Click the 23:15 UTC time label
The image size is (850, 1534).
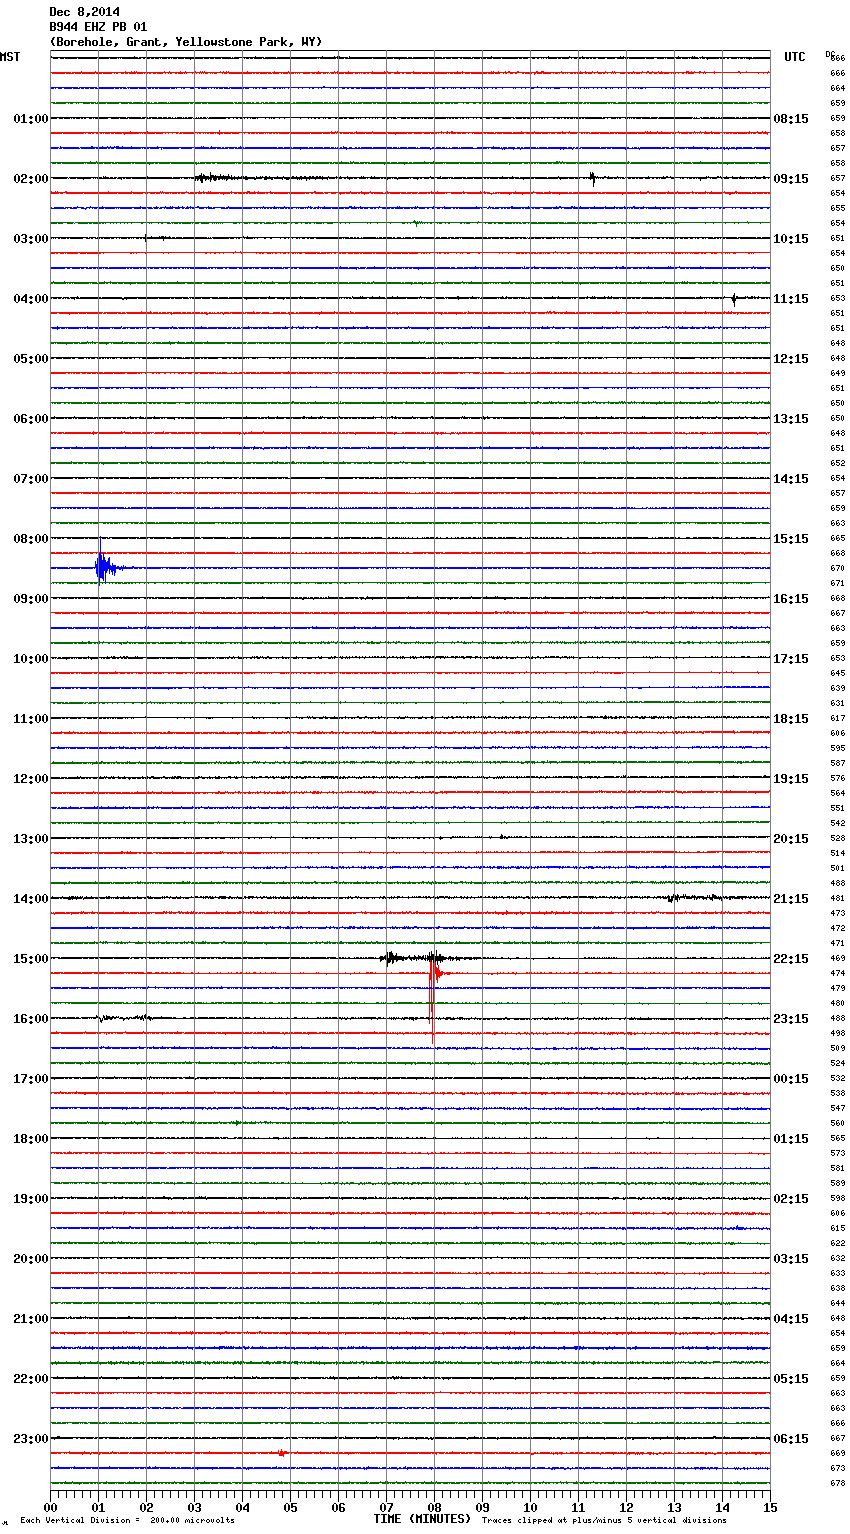791,1019
